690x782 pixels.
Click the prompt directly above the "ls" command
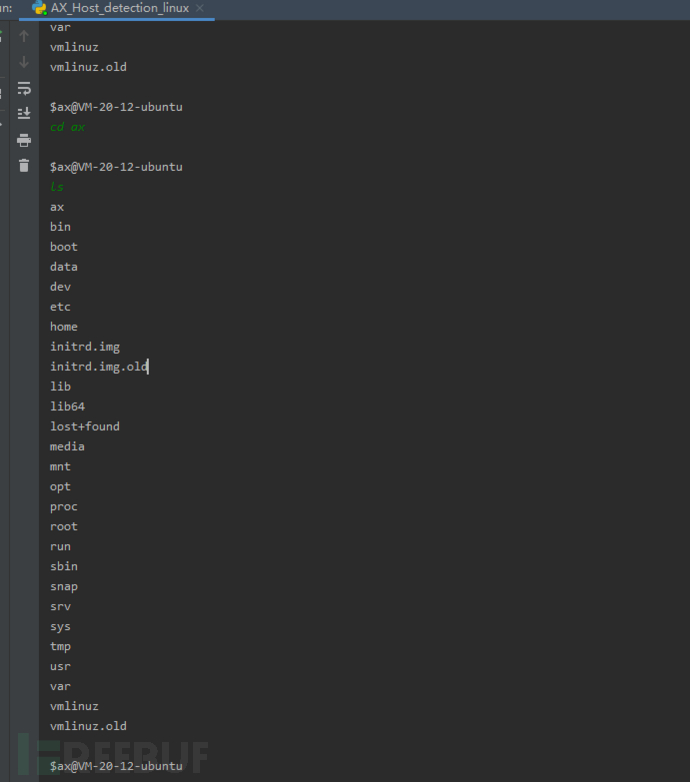[116, 167]
